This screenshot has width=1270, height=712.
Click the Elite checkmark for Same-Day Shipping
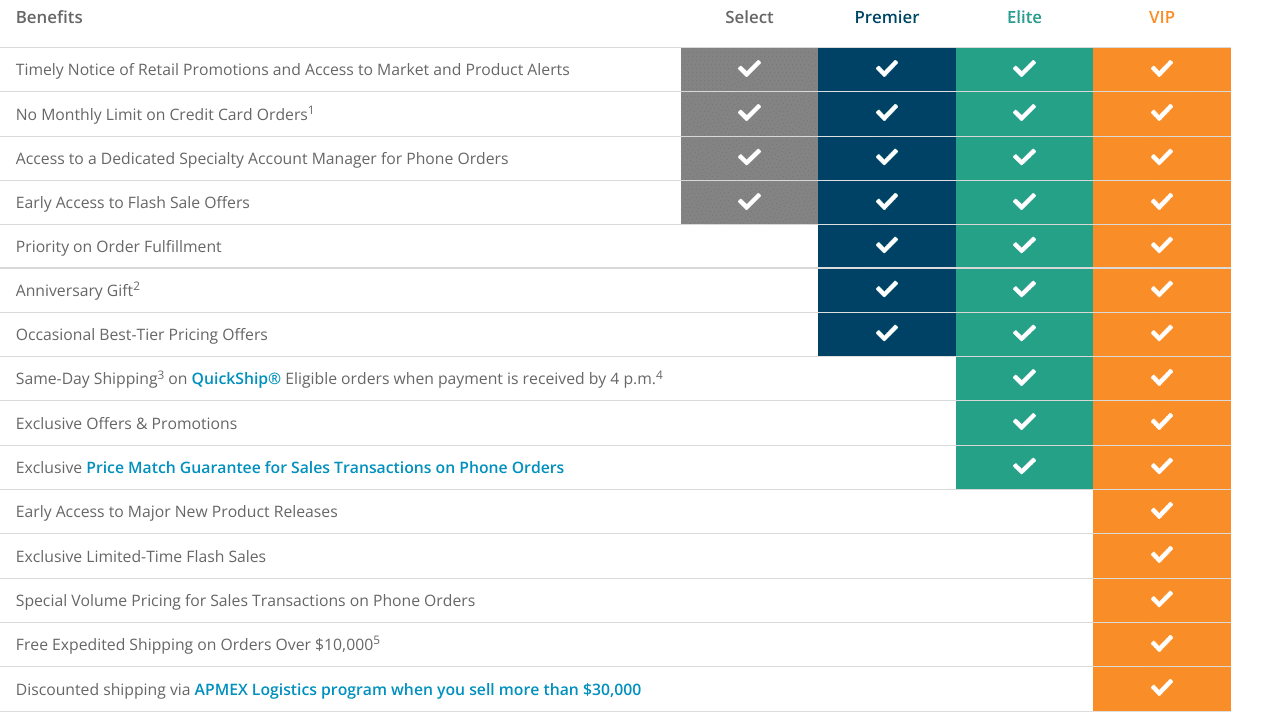1024,378
